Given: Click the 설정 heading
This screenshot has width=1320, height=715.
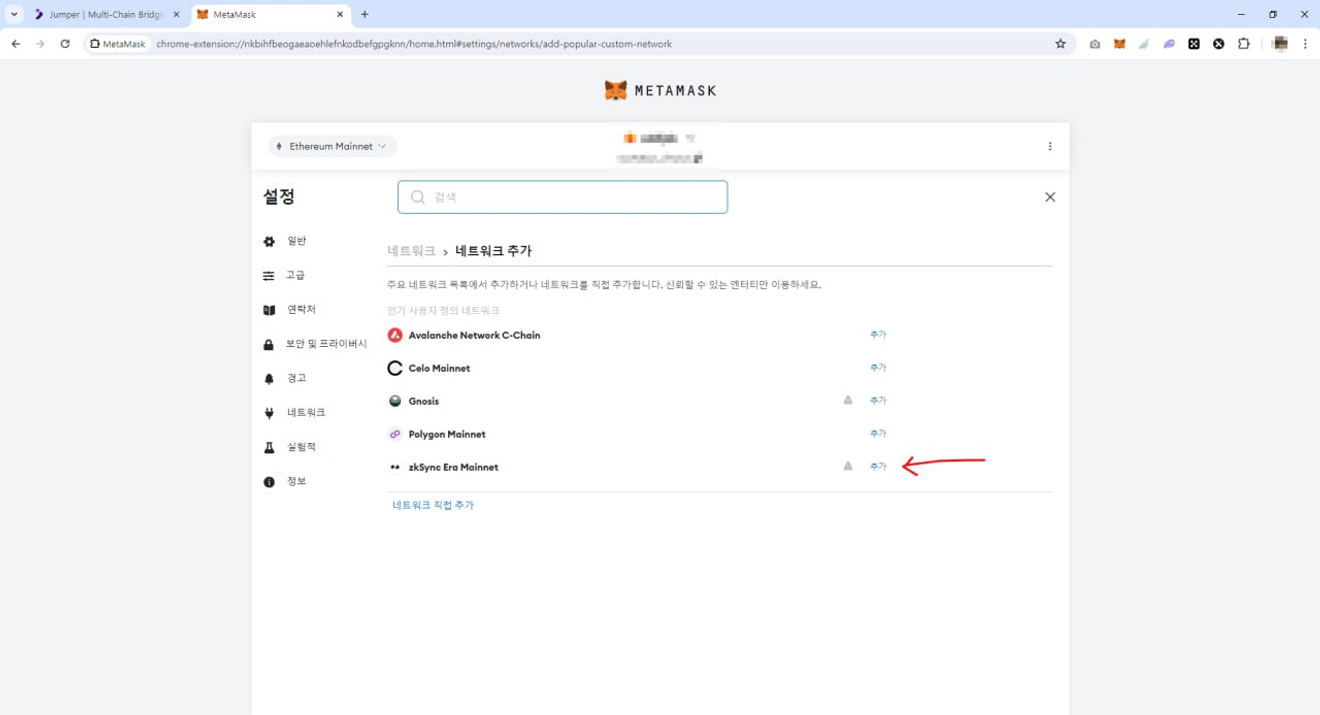Looking at the screenshot, I should [279, 197].
